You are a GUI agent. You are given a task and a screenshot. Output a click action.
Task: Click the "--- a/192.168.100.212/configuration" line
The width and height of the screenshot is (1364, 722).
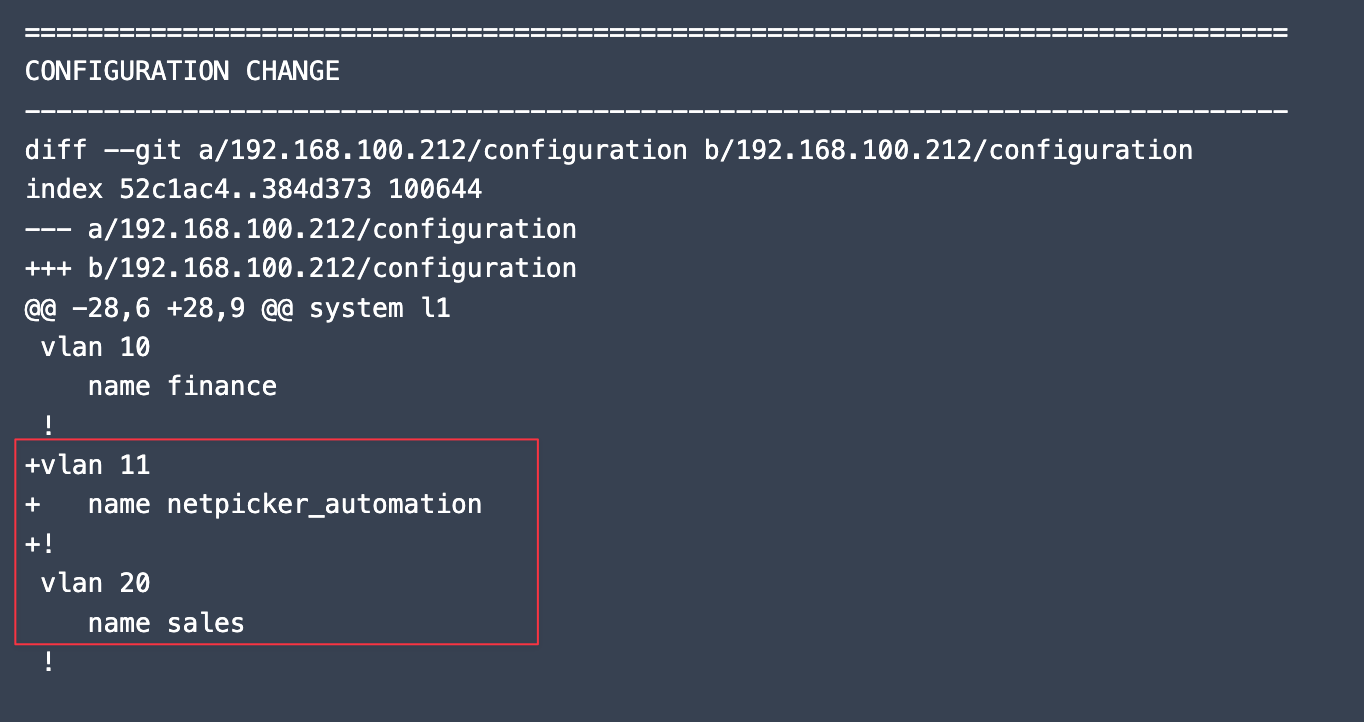coord(301,229)
